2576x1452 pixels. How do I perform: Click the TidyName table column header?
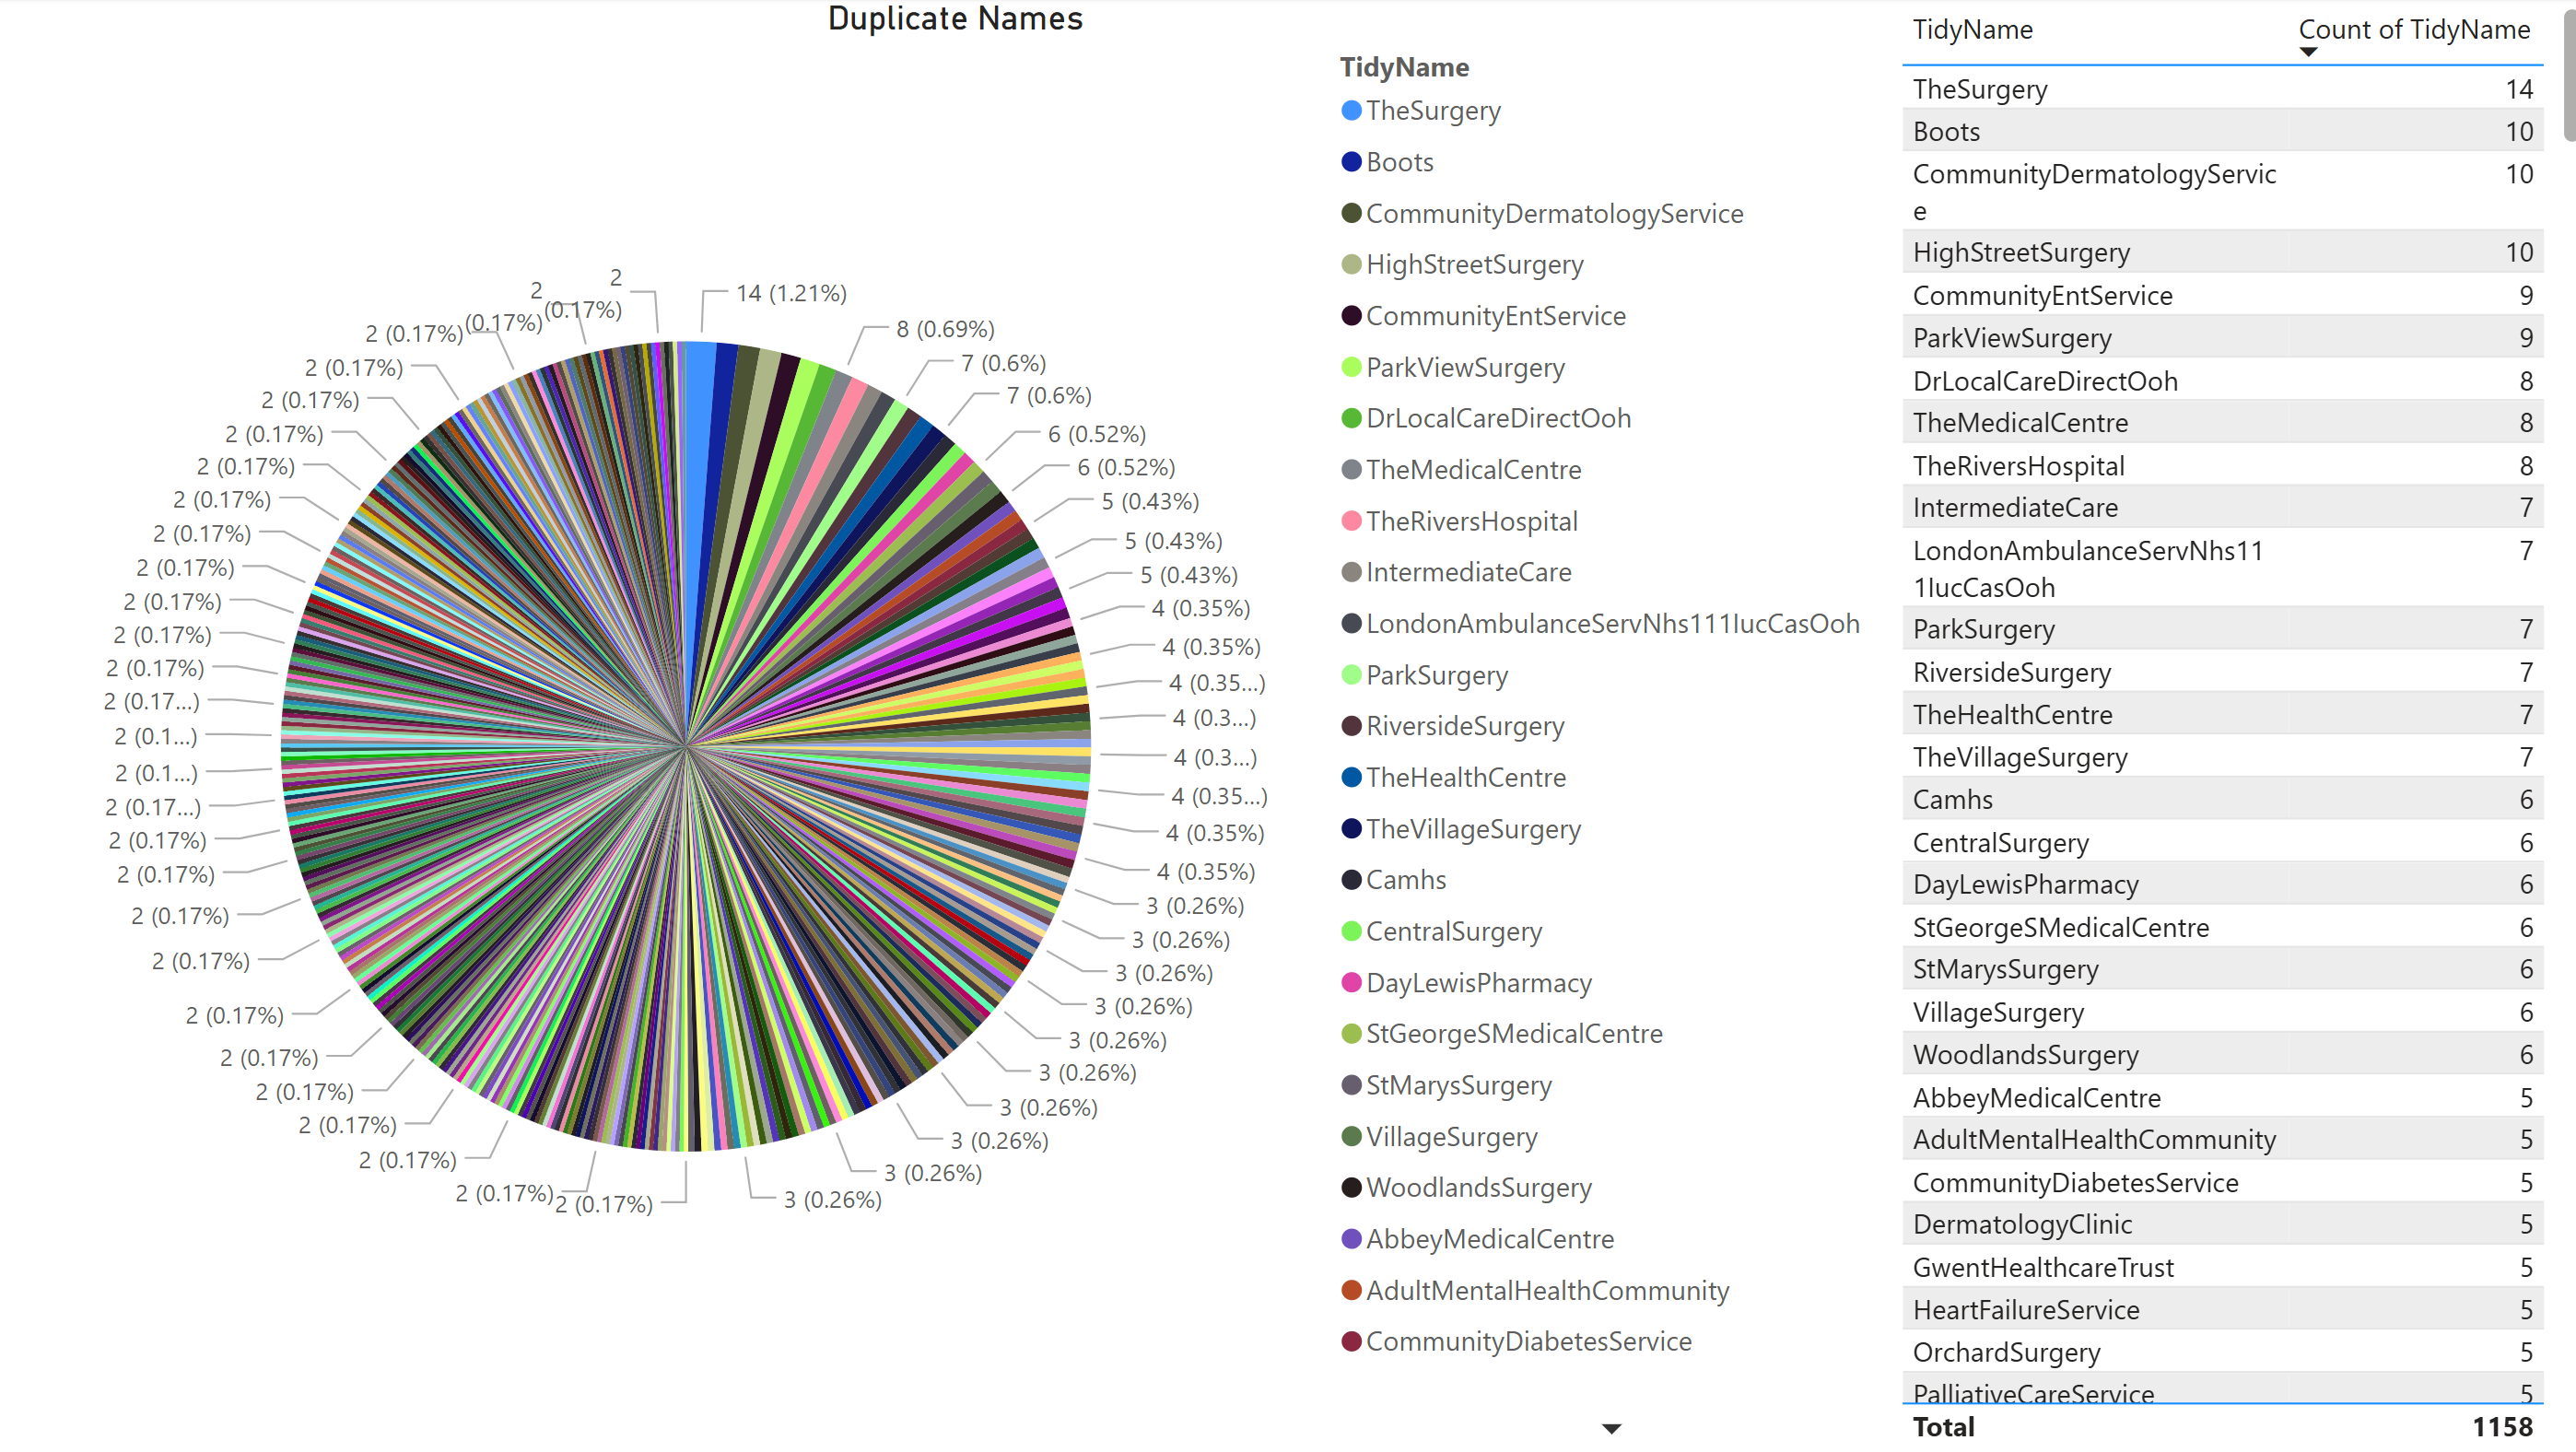click(x=1972, y=30)
